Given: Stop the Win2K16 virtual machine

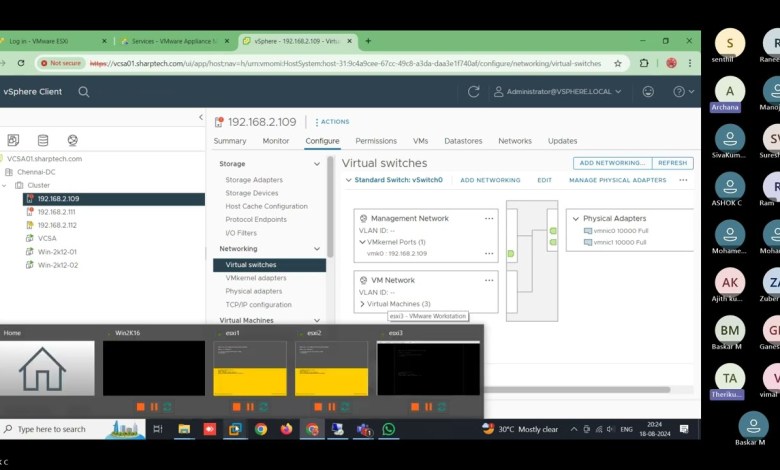Looking at the screenshot, I should (x=141, y=407).
